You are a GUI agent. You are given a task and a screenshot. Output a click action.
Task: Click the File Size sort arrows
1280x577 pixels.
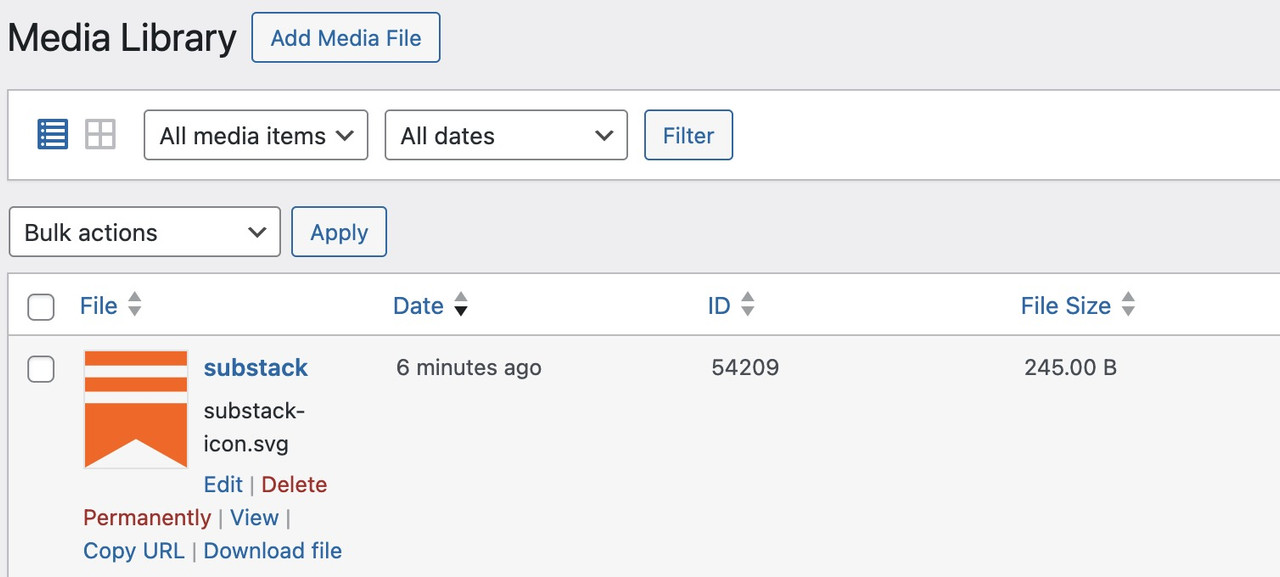pyautogui.click(x=1128, y=305)
